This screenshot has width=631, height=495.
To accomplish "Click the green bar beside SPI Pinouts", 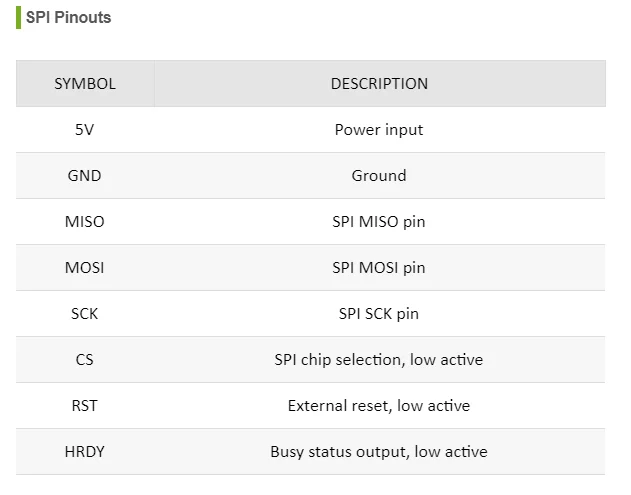I will pyautogui.click(x=18, y=18).
